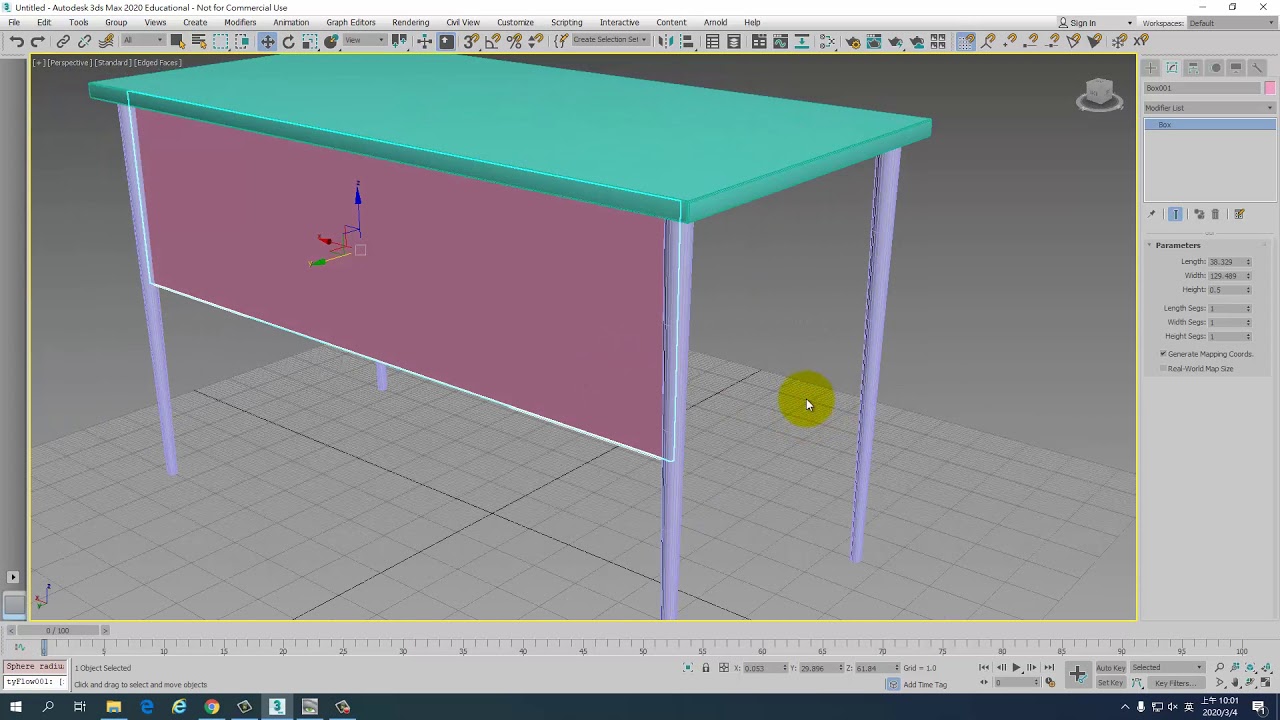Open the Key mode 'Selected' dropdown
This screenshot has width=1280, height=720.
click(1167, 668)
